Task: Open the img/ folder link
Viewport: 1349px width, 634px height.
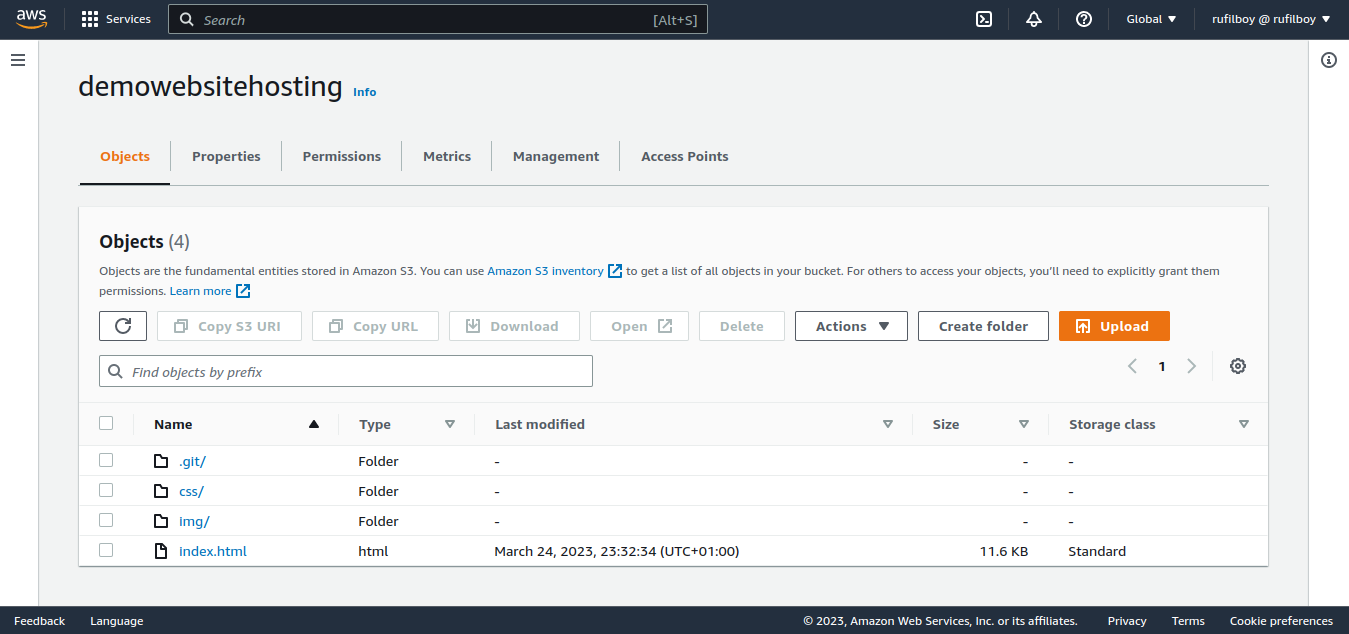Action: pos(194,521)
